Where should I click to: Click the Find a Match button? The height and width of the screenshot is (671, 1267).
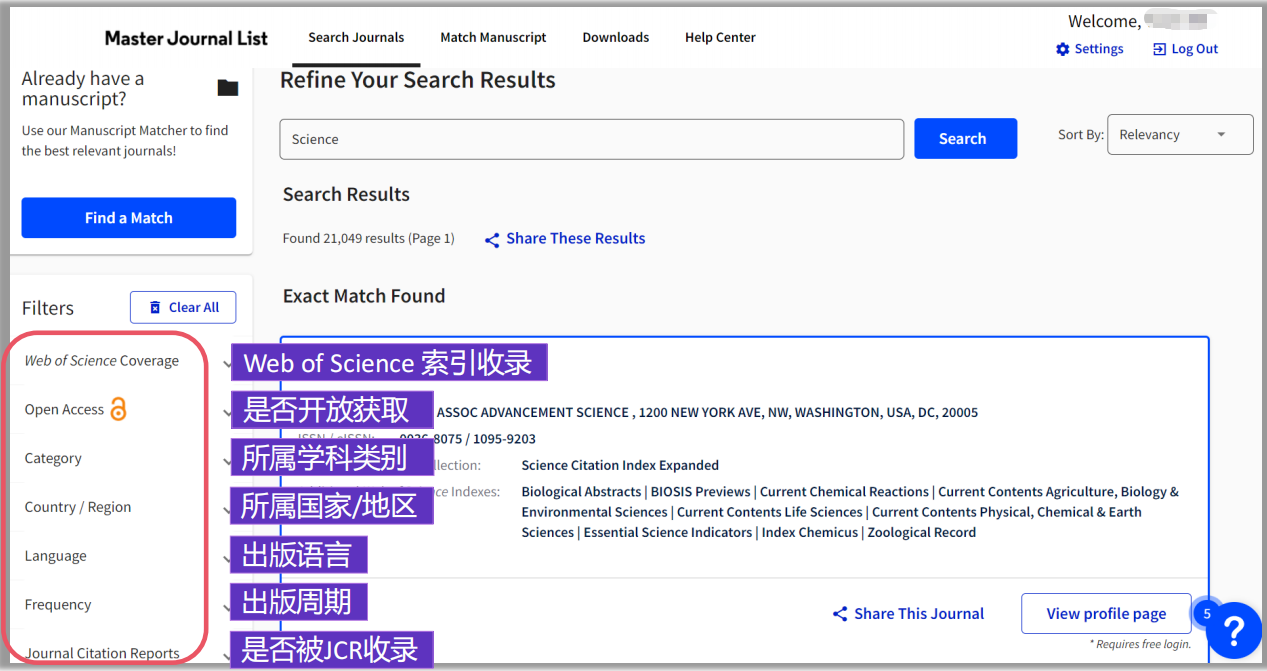click(129, 218)
